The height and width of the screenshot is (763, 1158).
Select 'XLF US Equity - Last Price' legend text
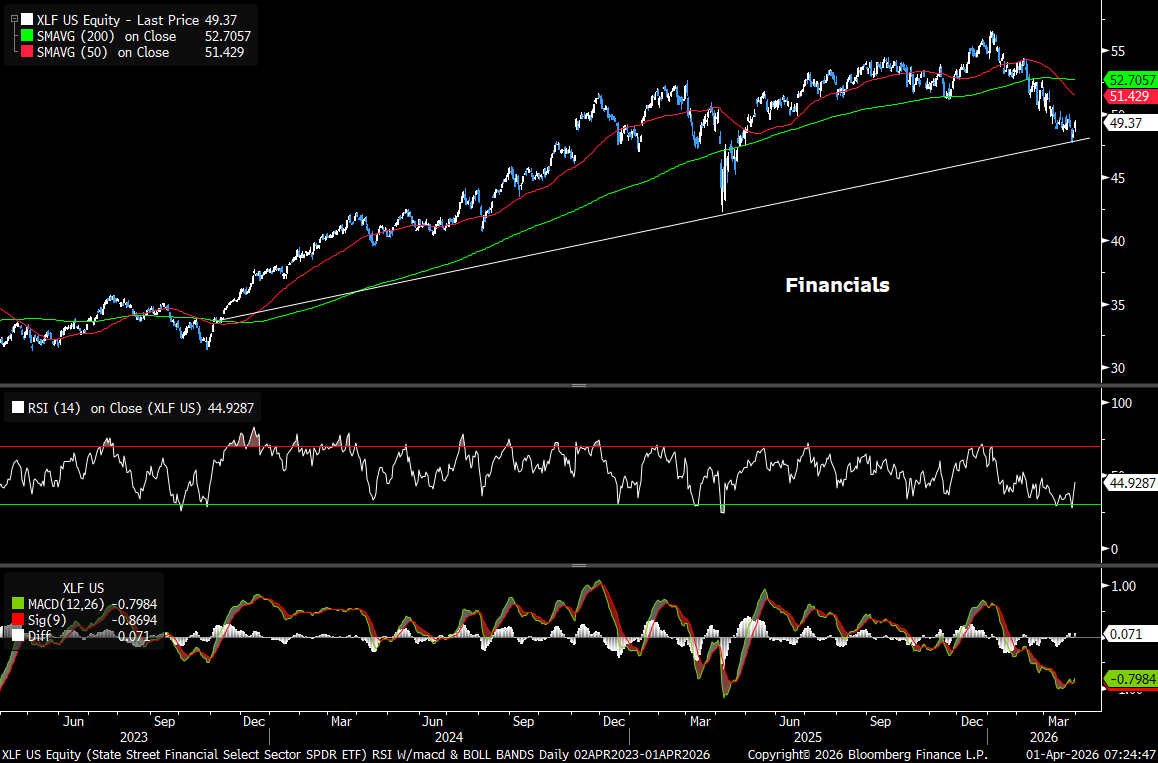(117, 20)
